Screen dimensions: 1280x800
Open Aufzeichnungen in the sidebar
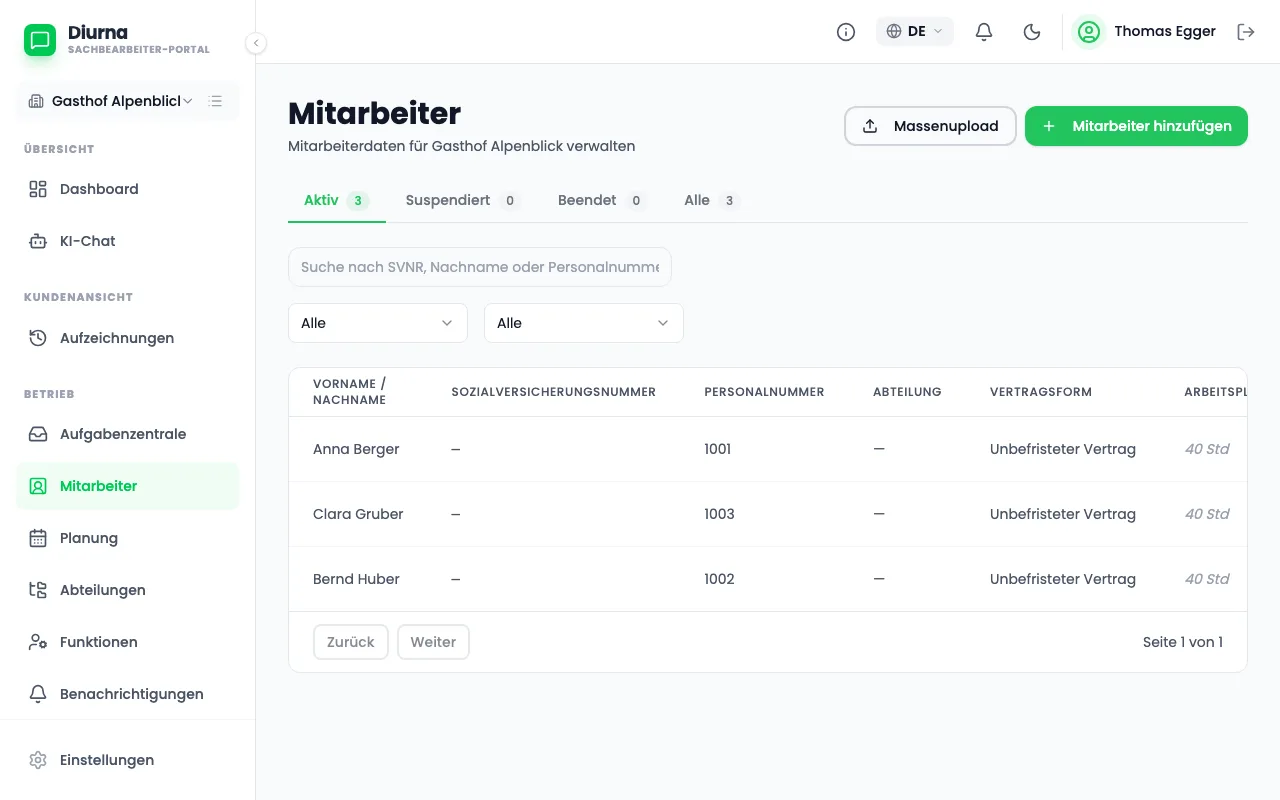coord(128,338)
